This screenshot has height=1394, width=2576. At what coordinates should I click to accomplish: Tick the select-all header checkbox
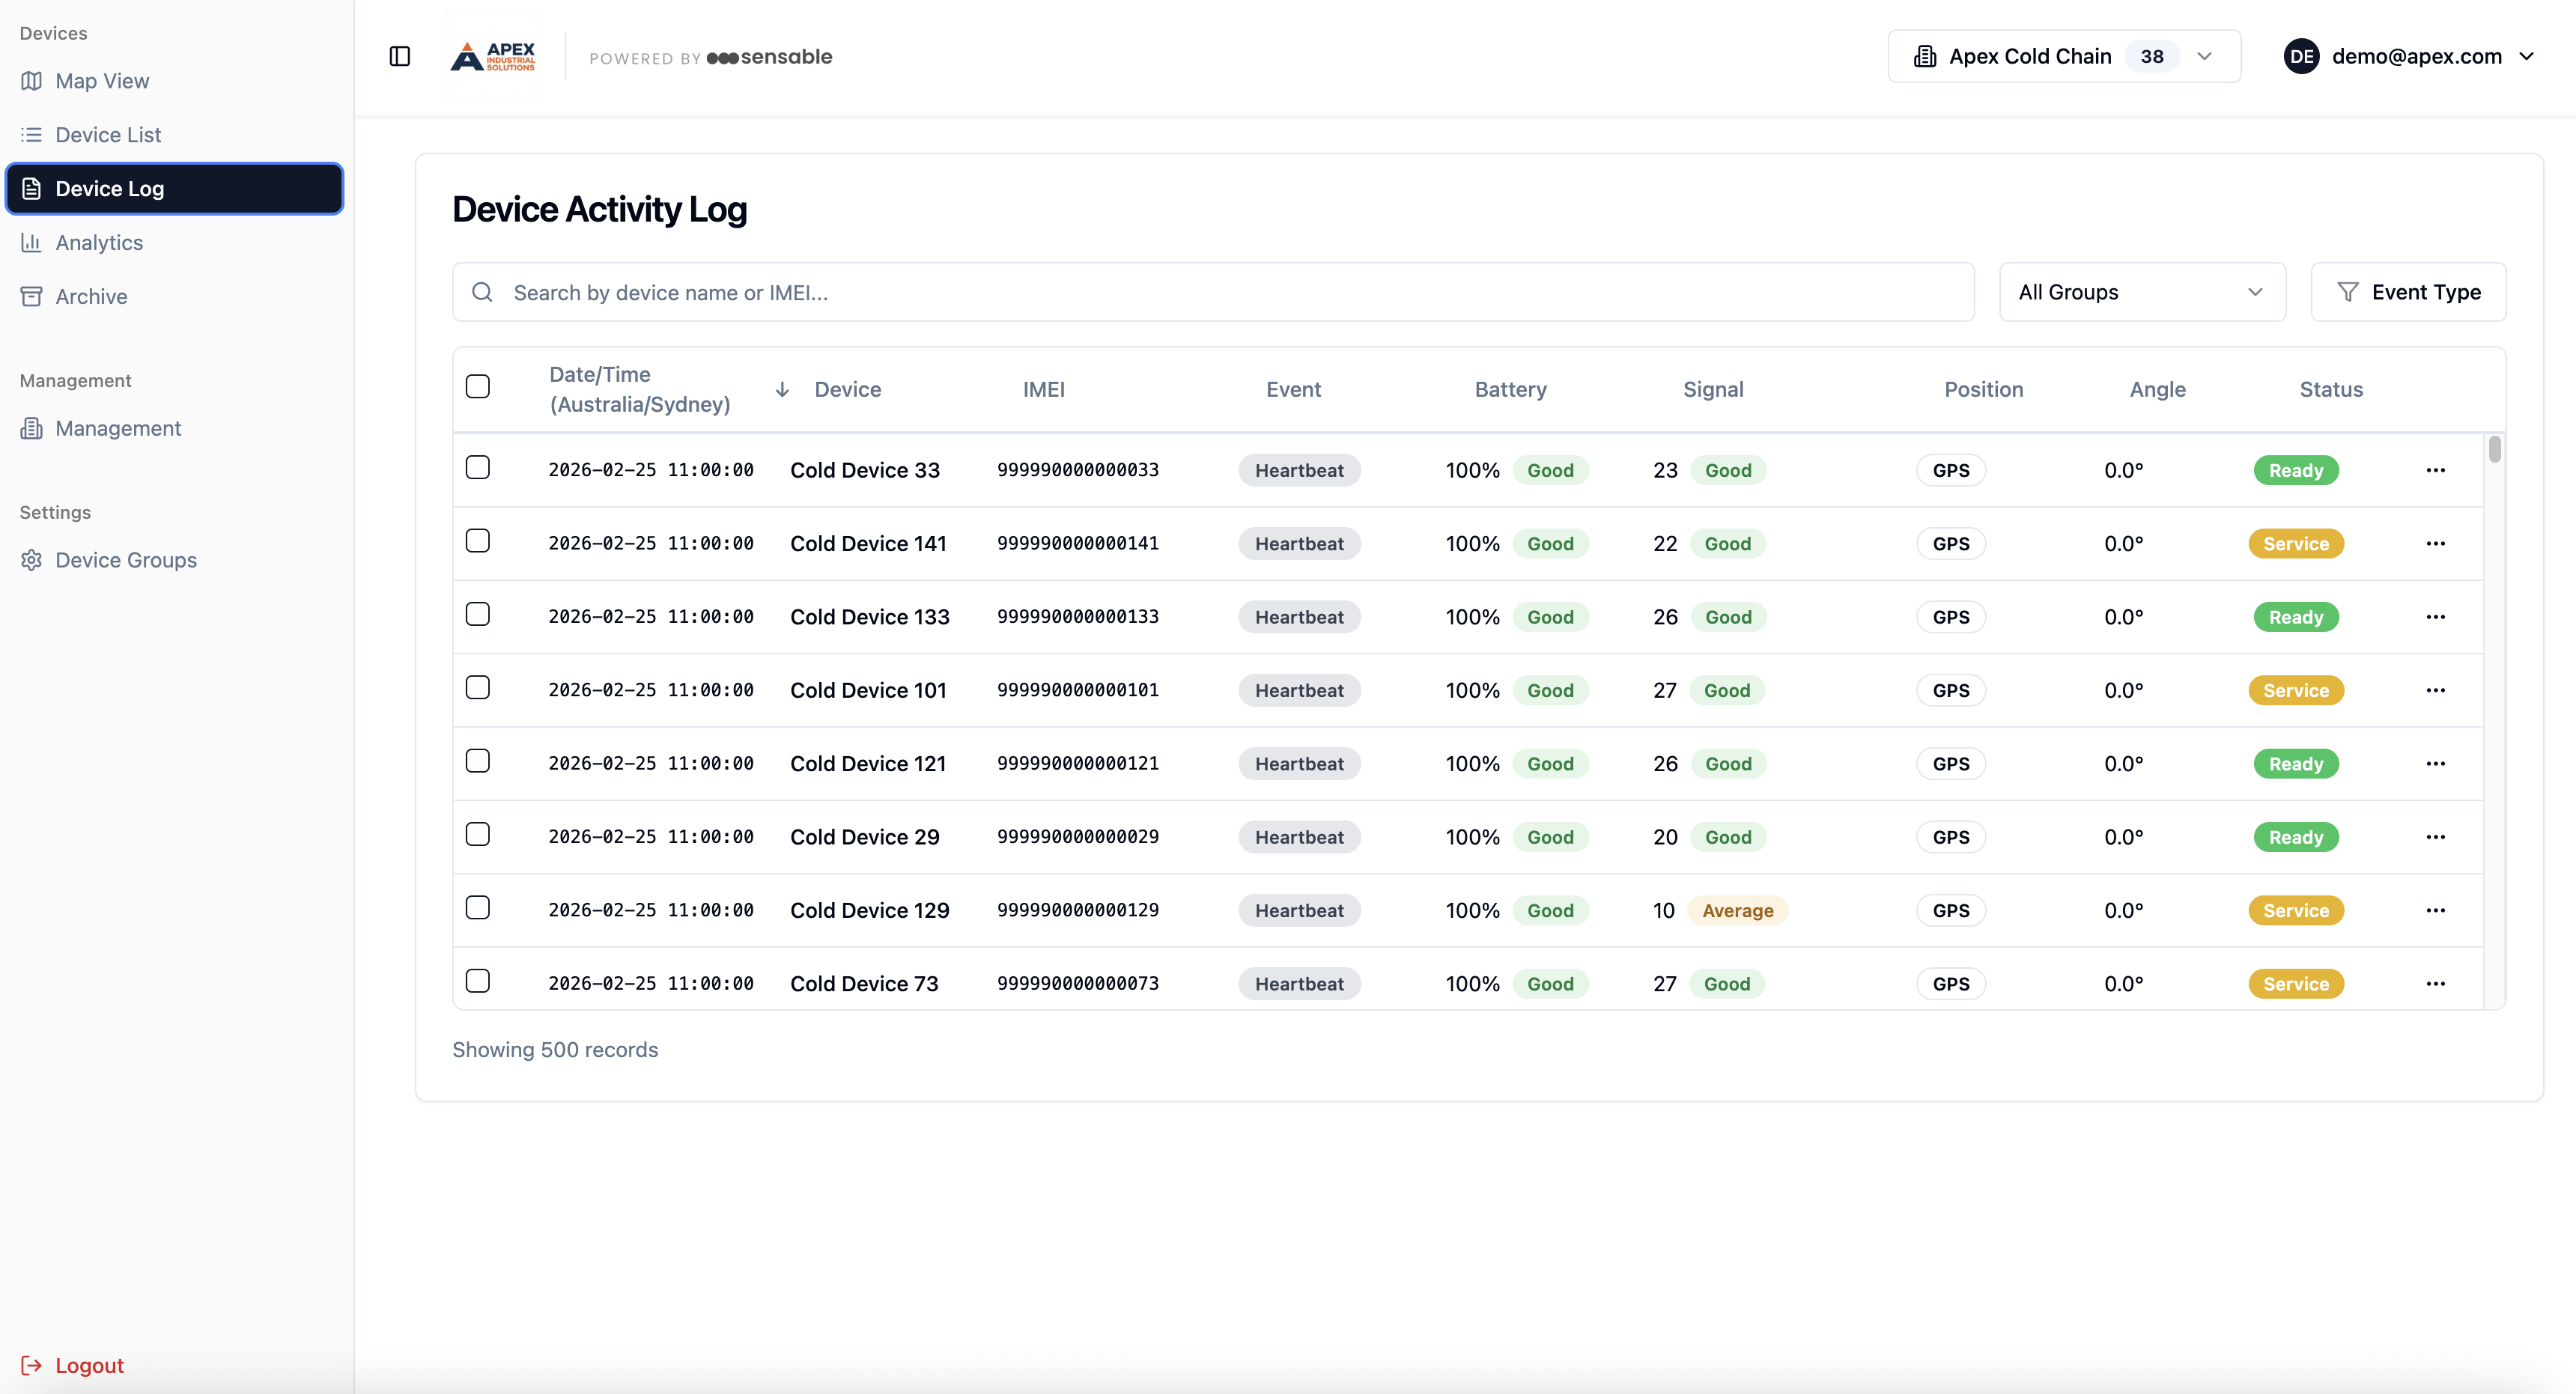478,386
